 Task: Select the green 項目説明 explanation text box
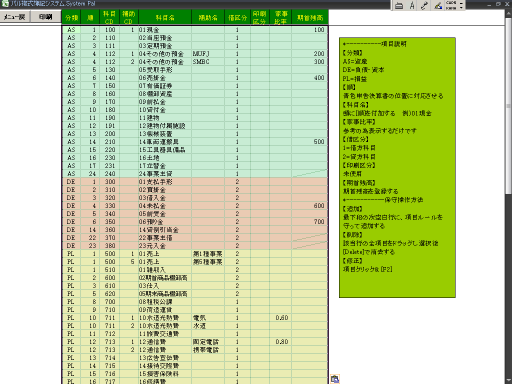click(x=397, y=167)
